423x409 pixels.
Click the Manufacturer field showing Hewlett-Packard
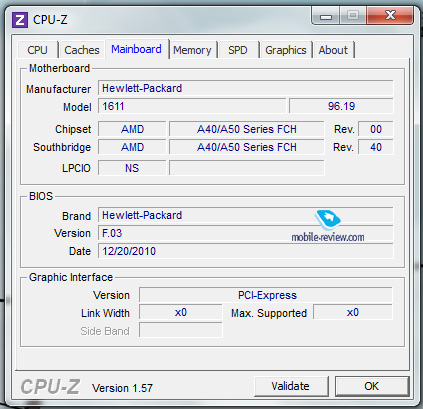click(x=246, y=88)
